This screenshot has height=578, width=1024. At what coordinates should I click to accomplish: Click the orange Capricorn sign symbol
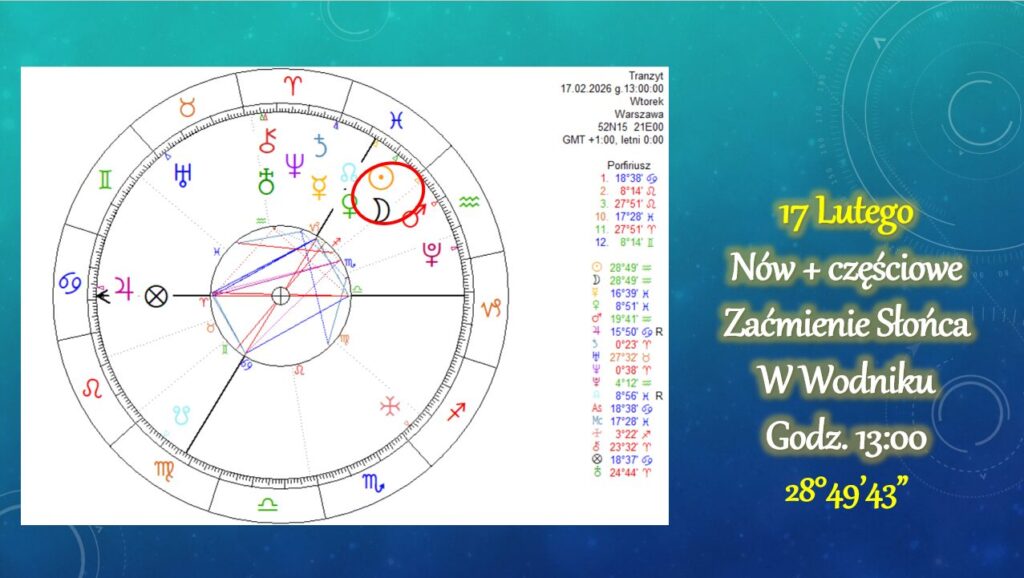pos(492,306)
